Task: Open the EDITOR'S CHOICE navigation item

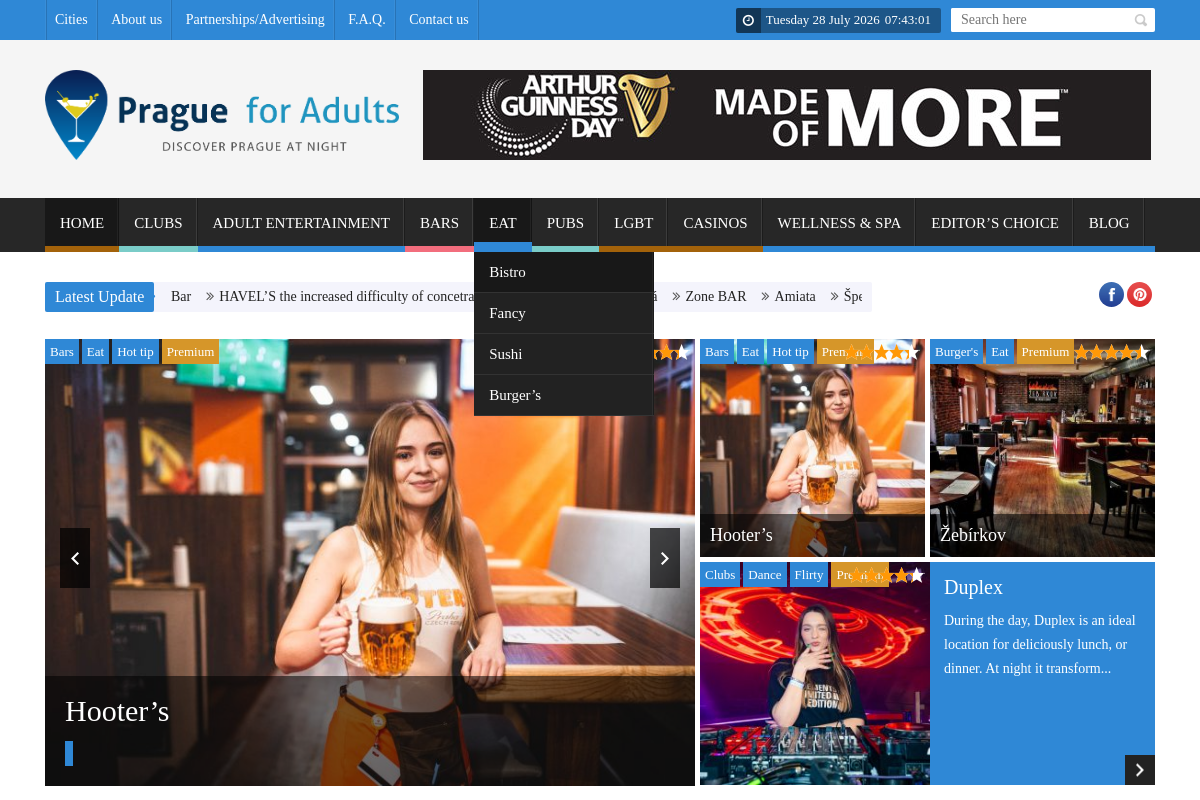Action: pos(995,223)
